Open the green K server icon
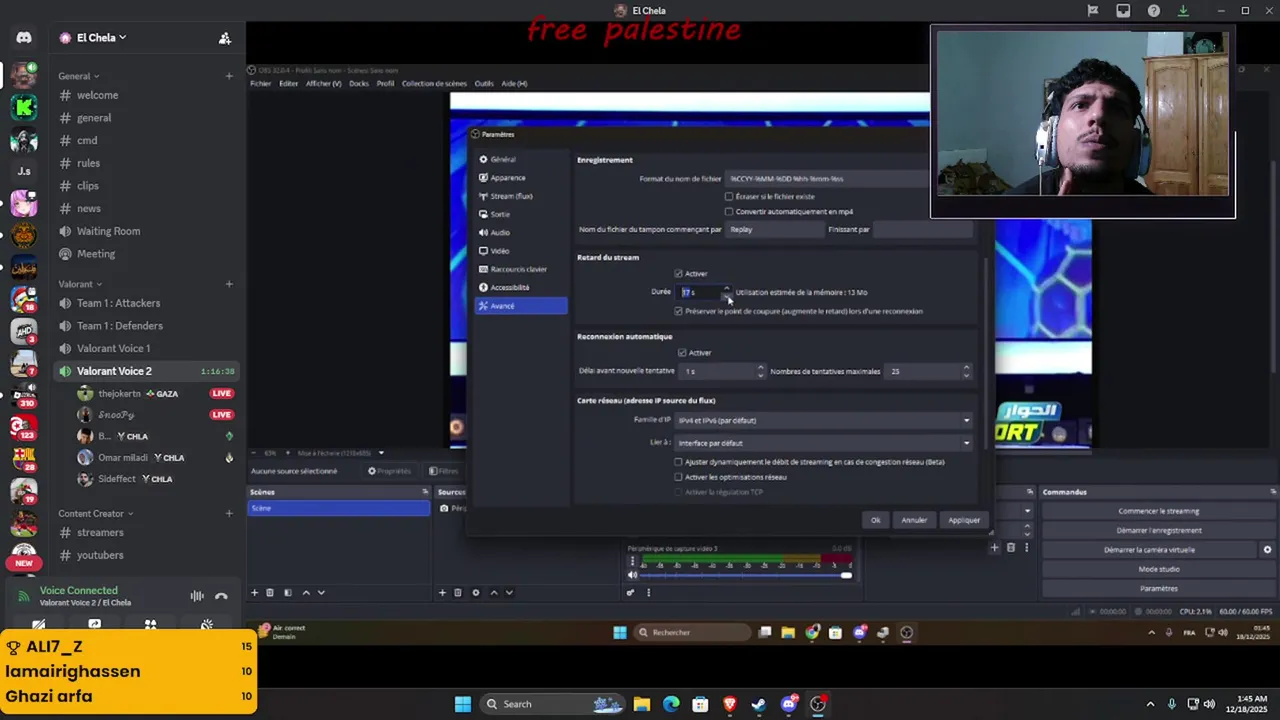This screenshot has width=1280, height=720. (24, 107)
